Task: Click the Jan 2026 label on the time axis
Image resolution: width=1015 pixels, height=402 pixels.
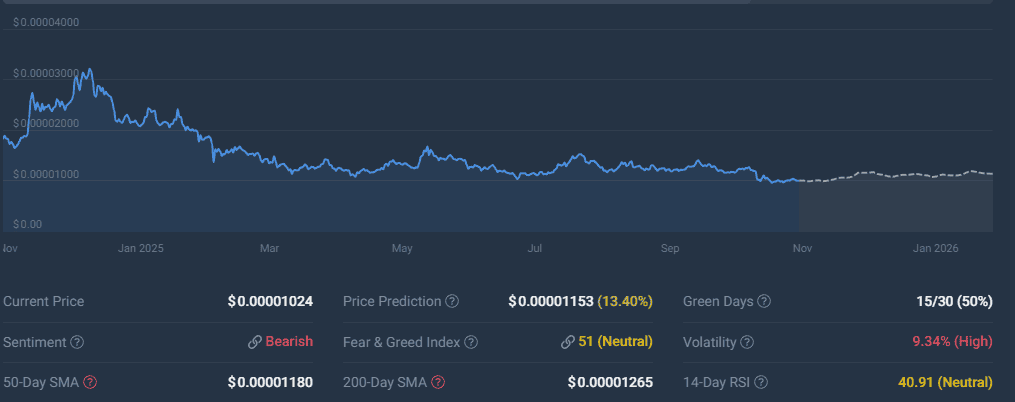Action: [x=936, y=247]
